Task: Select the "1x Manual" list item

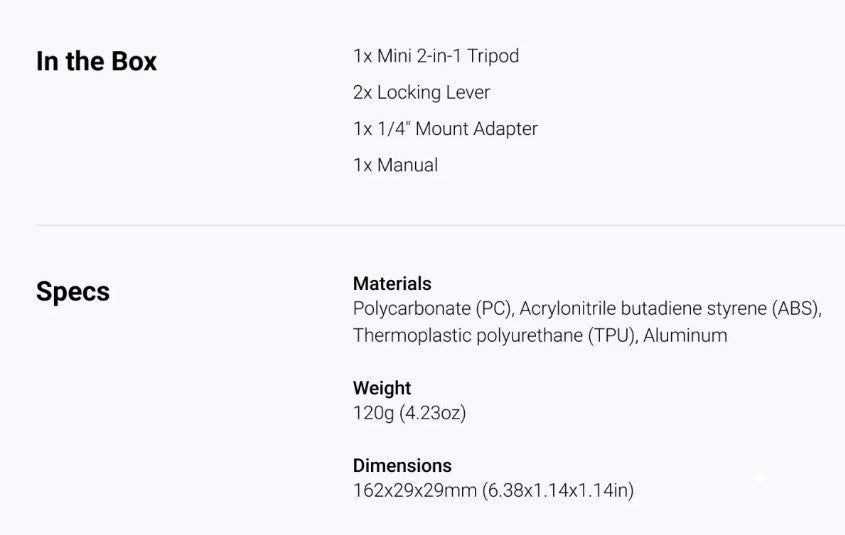Action: 395,165
